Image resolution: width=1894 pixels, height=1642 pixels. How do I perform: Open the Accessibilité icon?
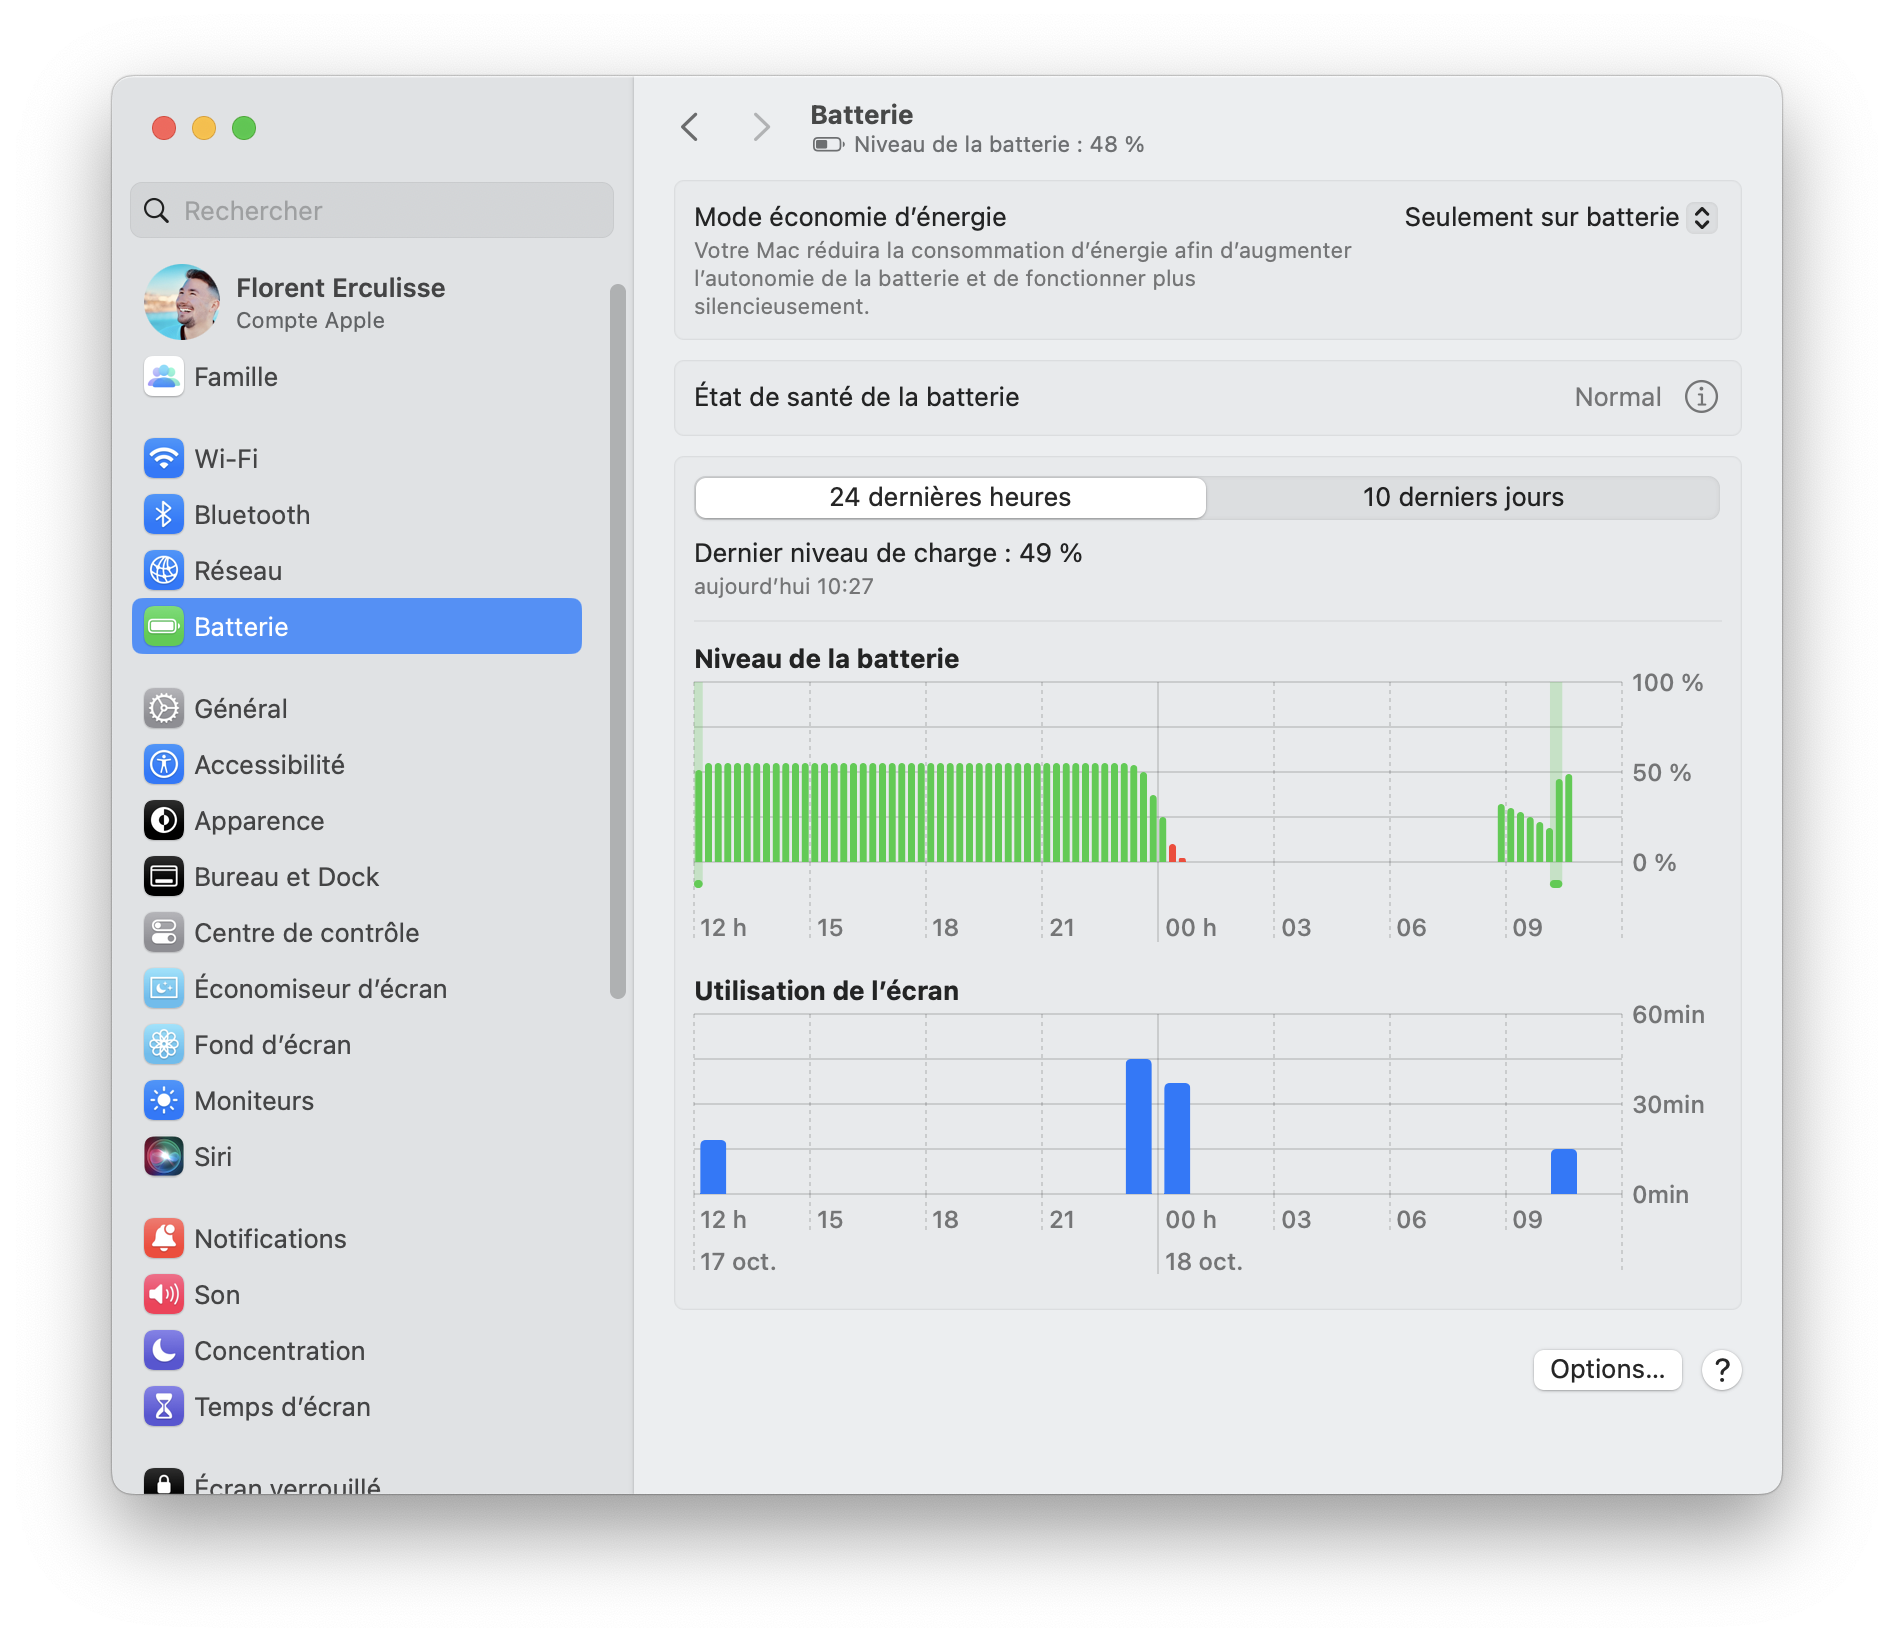164,765
